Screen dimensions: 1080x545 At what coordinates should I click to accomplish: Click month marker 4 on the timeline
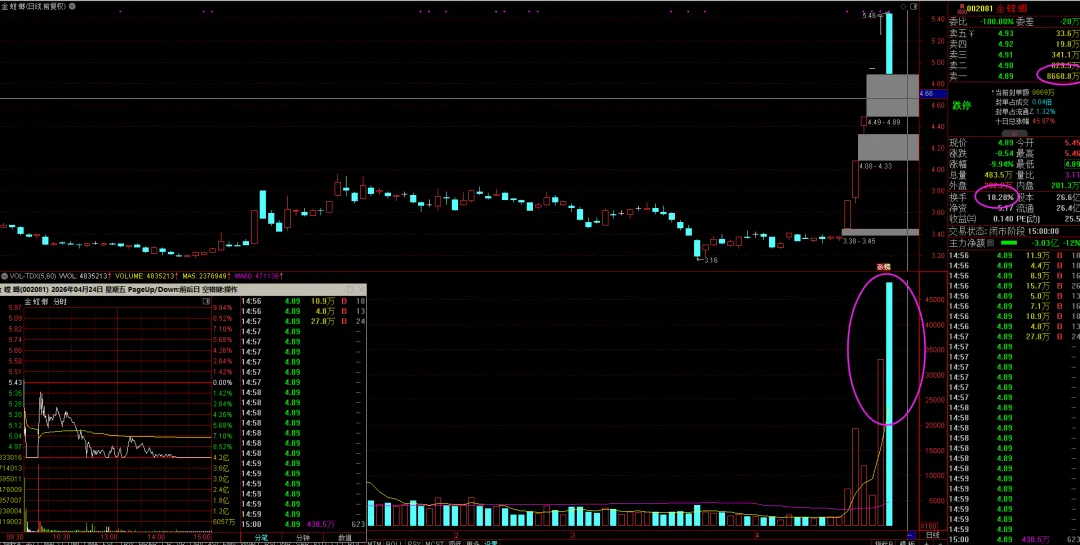pyautogui.click(x=756, y=535)
